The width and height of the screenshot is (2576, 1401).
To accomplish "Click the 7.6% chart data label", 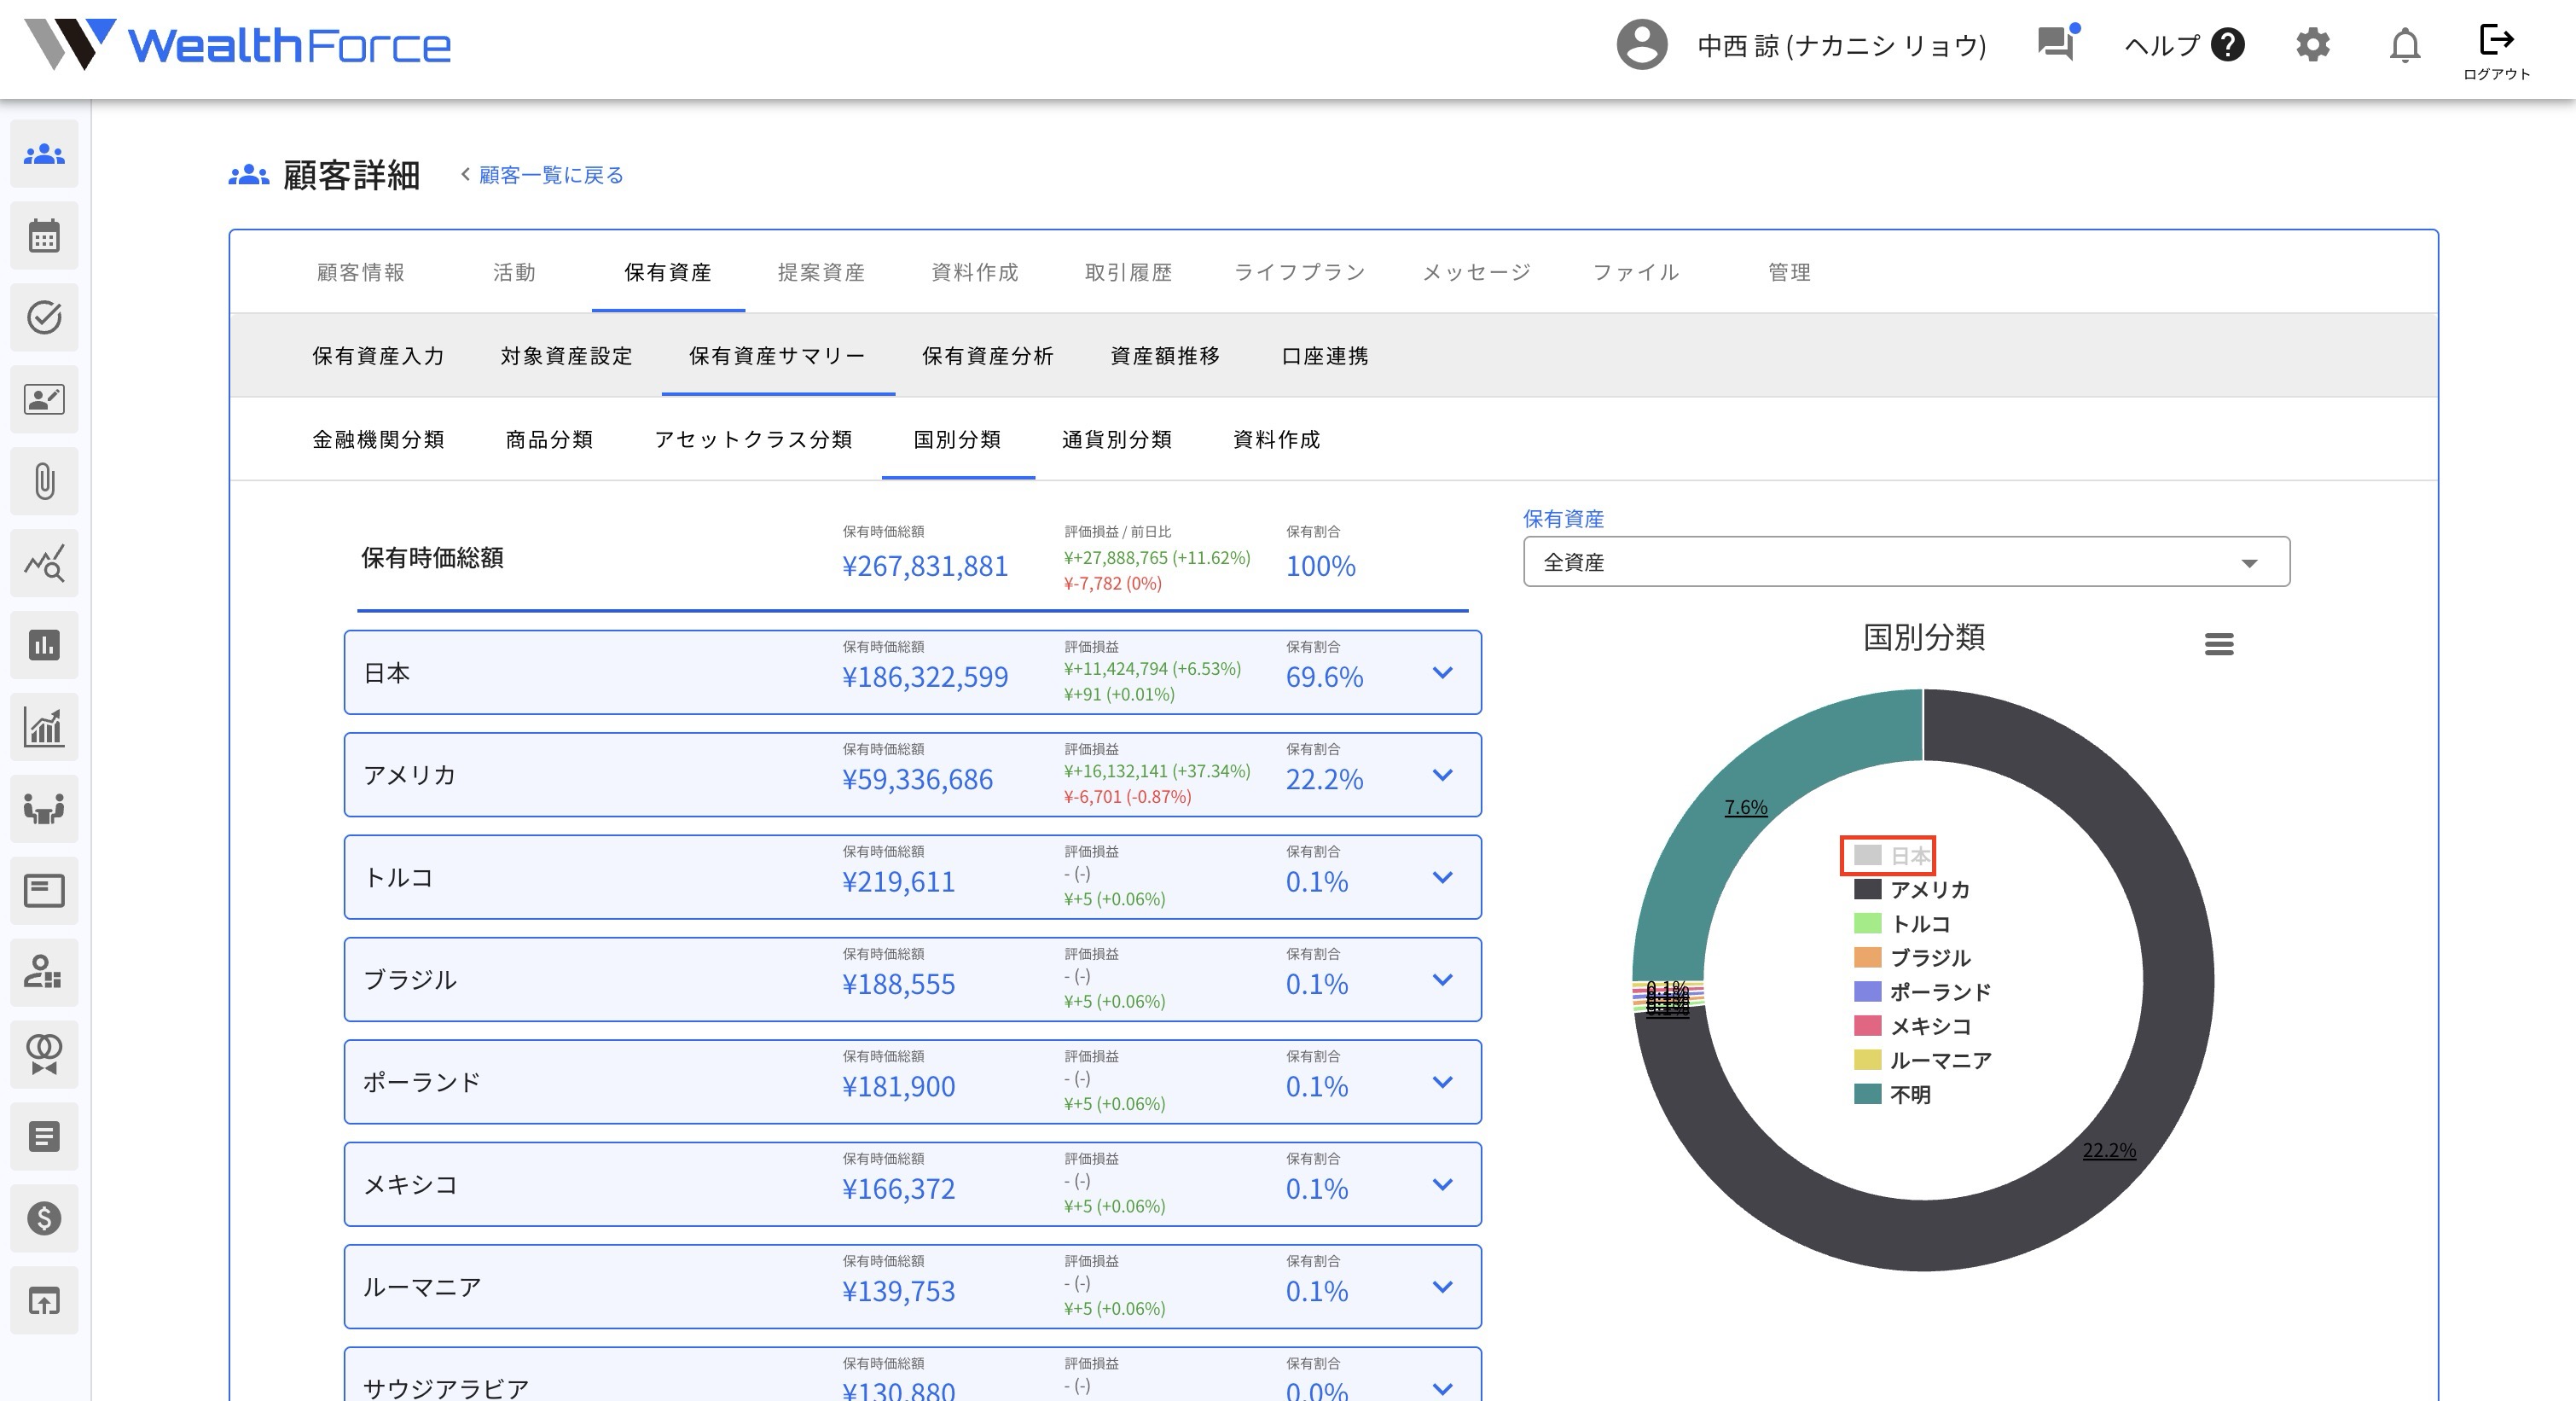I will click(x=1746, y=807).
